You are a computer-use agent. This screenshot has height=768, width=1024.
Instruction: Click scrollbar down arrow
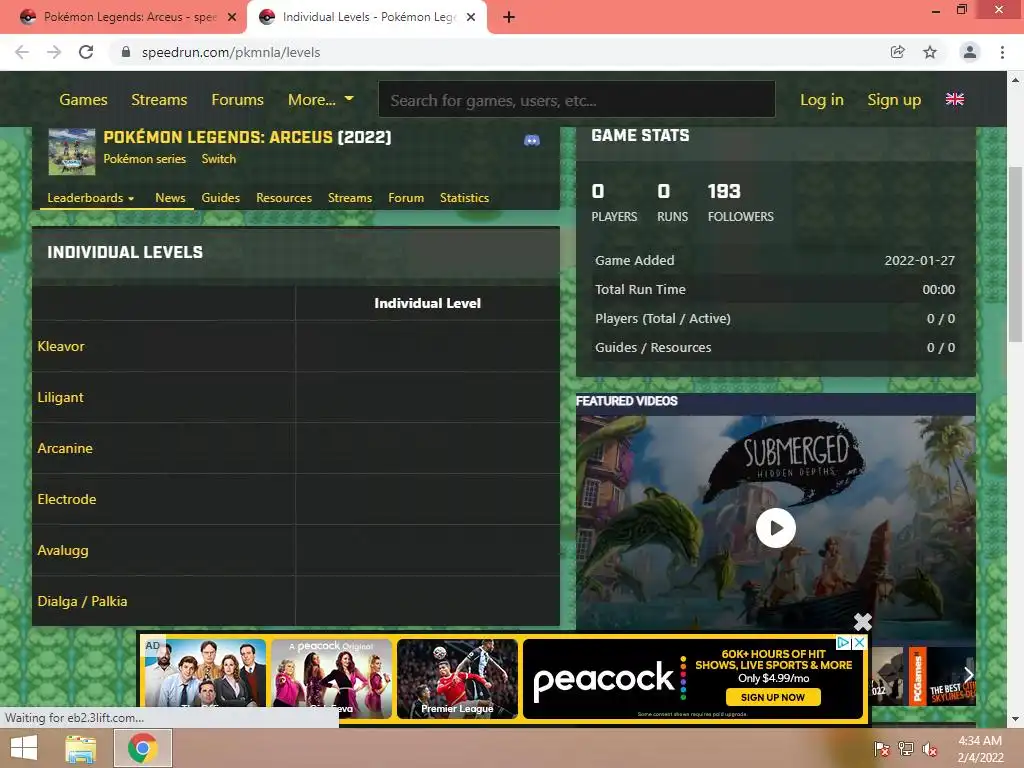tap(1015, 718)
